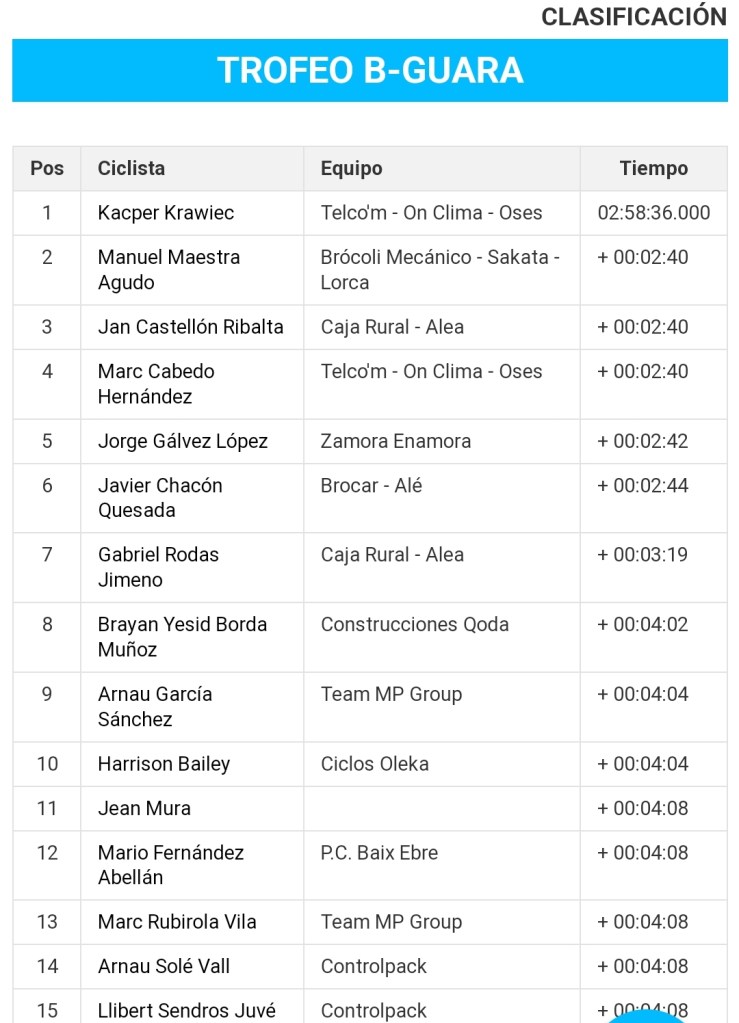Open Manuel Maestra Agudo's entry
This screenshot has width=739, height=1023.
(168, 270)
